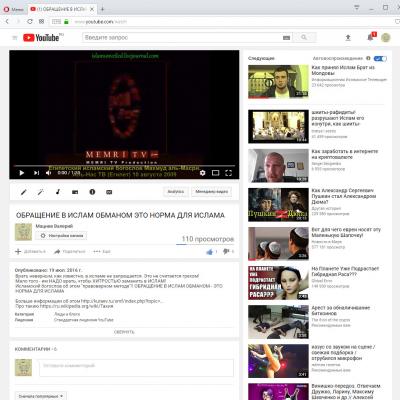Screen dimensions: 400x400
Task: Click the video progress bar
Action: (x=124, y=165)
